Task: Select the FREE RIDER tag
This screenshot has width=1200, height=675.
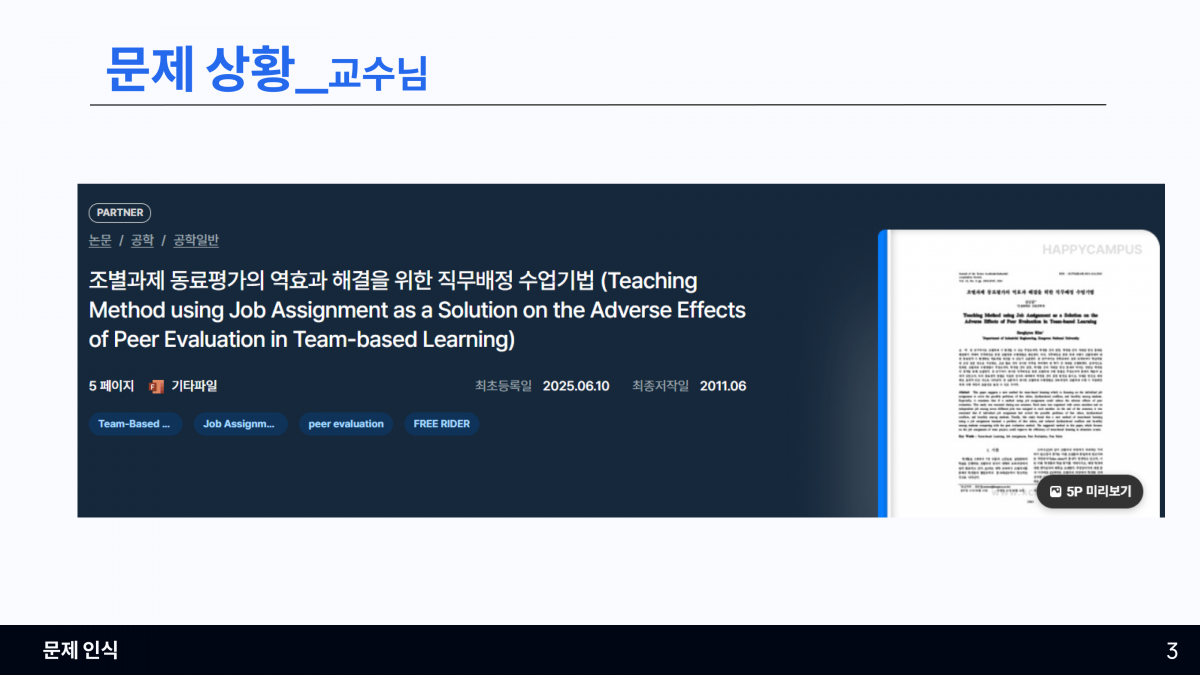Action: pyautogui.click(x=442, y=424)
